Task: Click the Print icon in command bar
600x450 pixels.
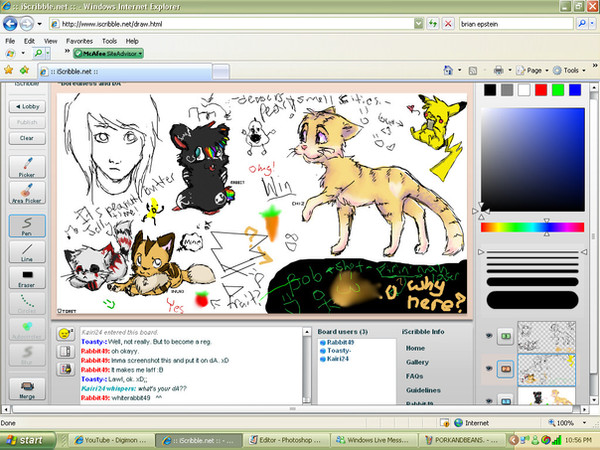Action: point(498,70)
